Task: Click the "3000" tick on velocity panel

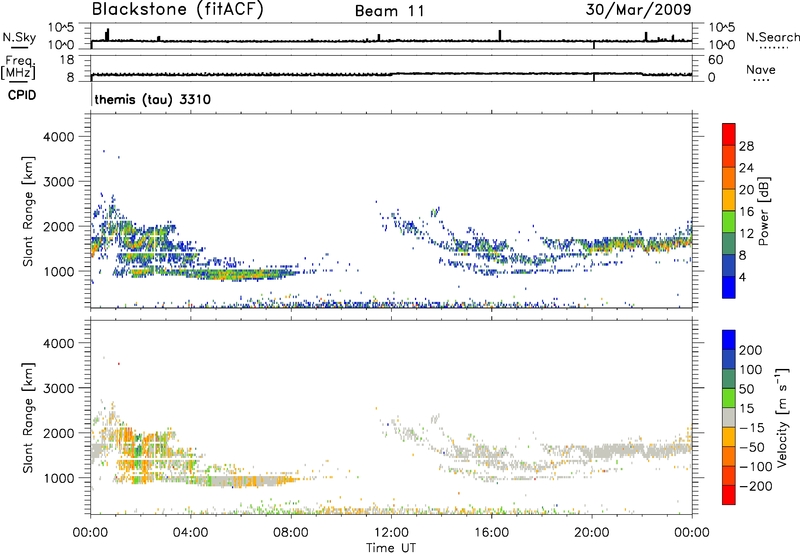Action: [59, 388]
